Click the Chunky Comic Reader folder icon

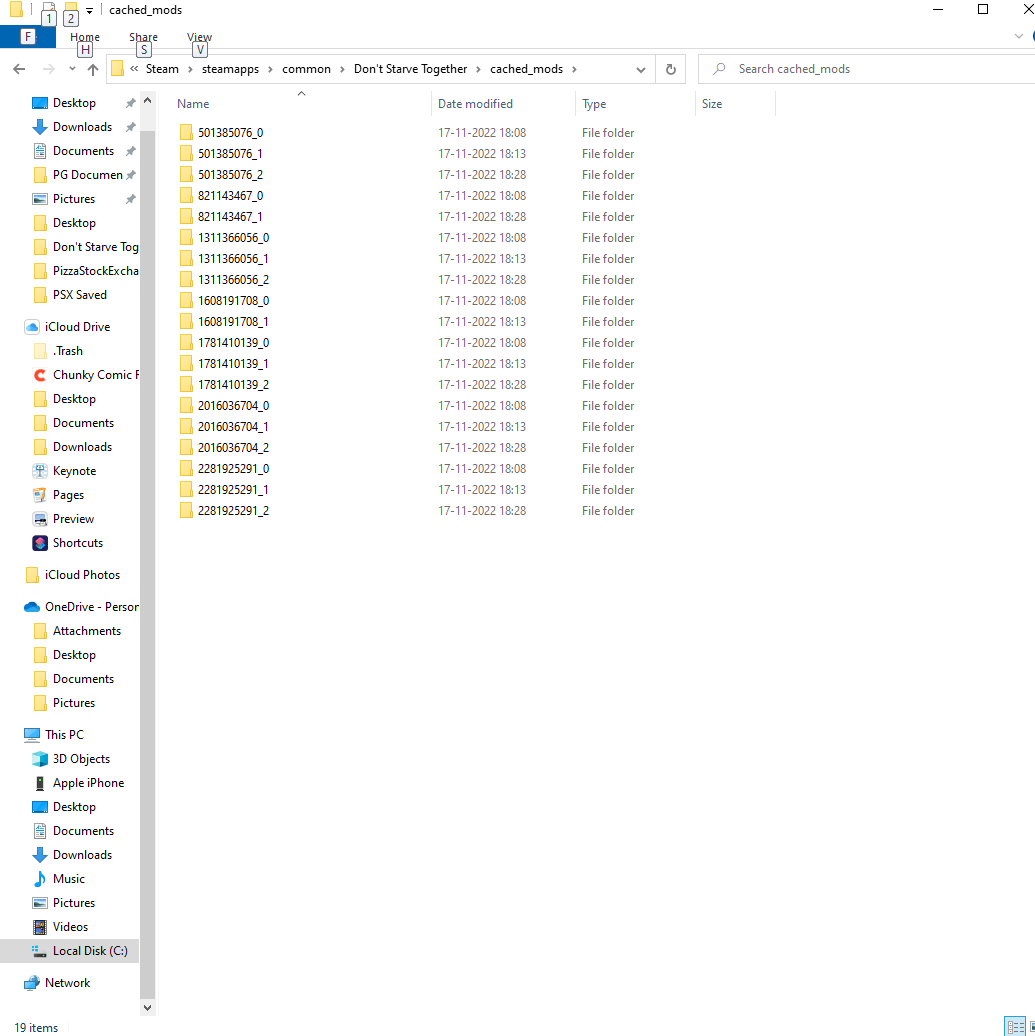point(40,375)
